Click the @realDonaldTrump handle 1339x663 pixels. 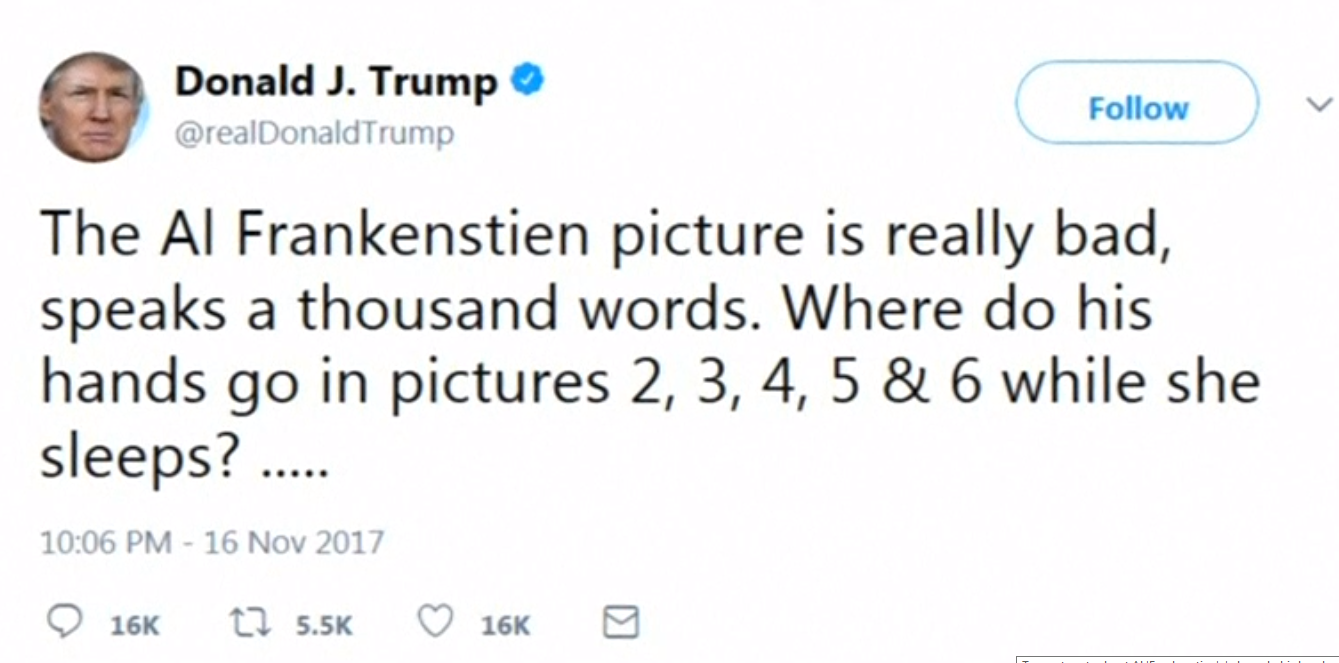pyautogui.click(x=314, y=133)
